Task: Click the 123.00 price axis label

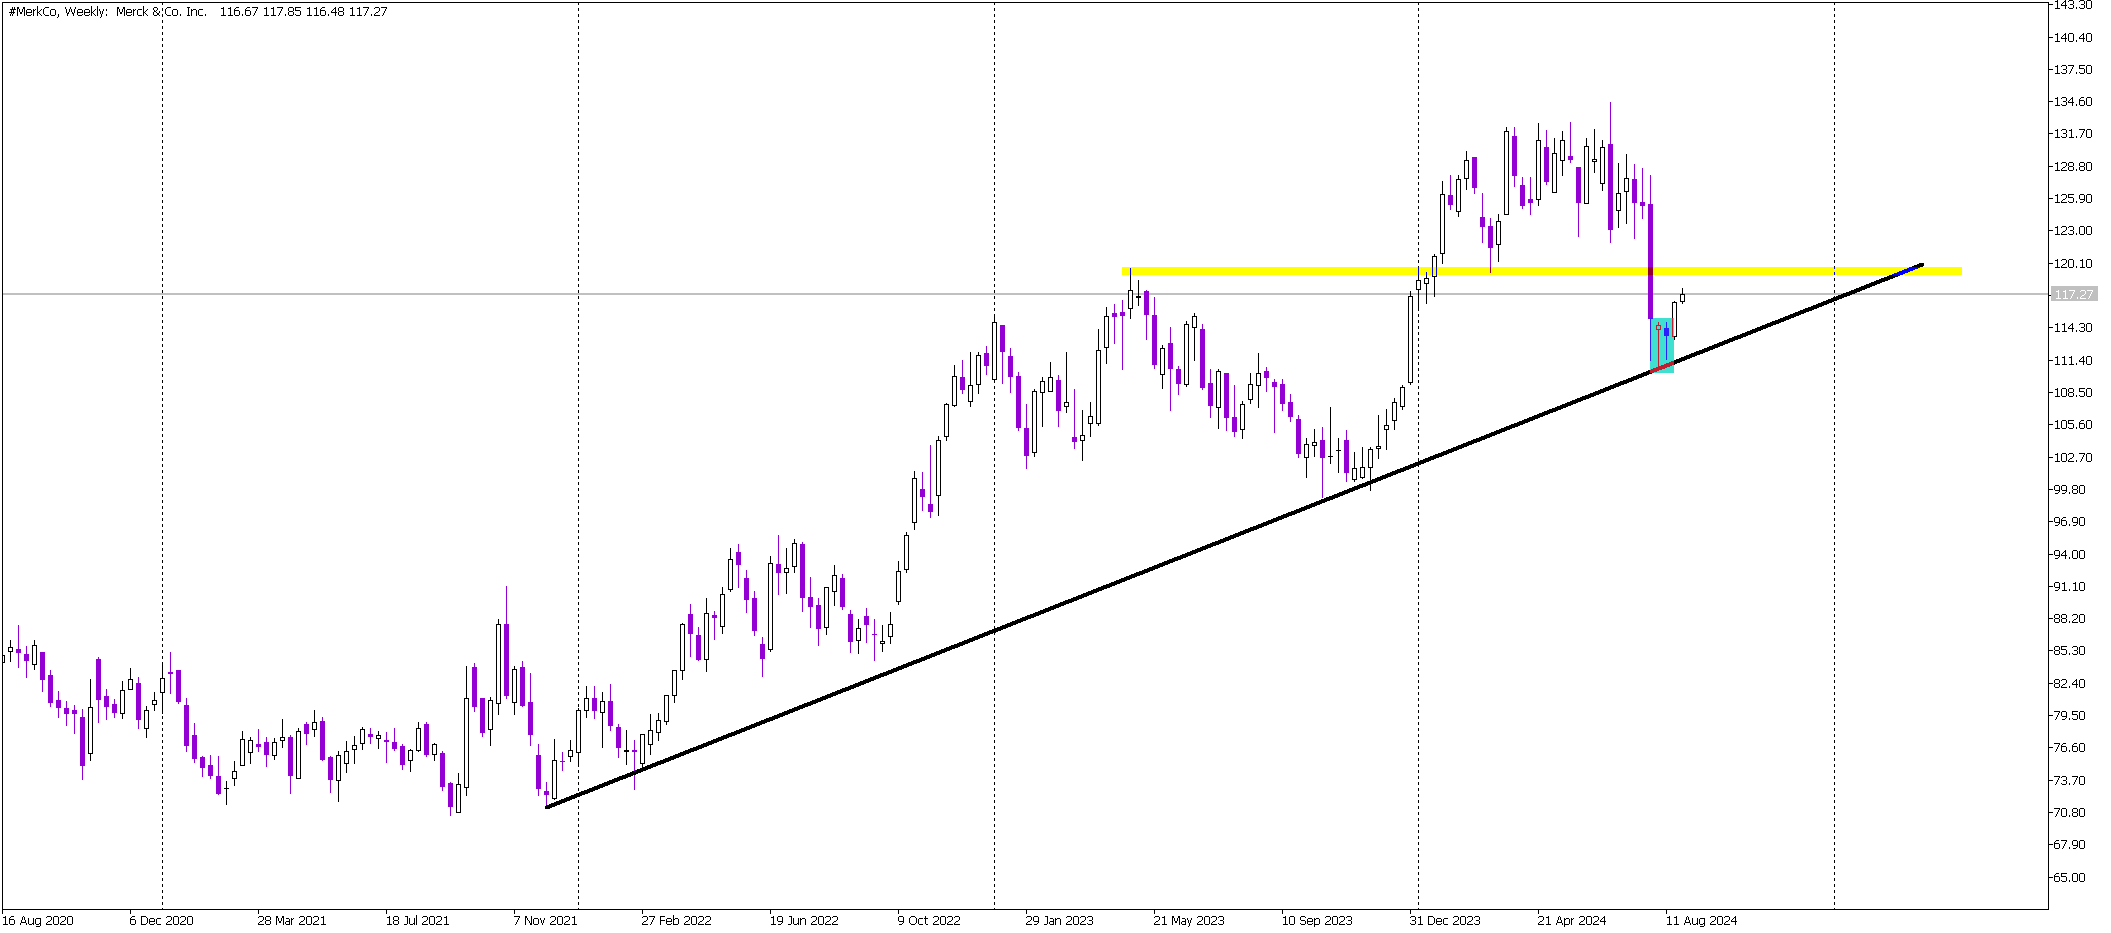Action: (x=2073, y=230)
